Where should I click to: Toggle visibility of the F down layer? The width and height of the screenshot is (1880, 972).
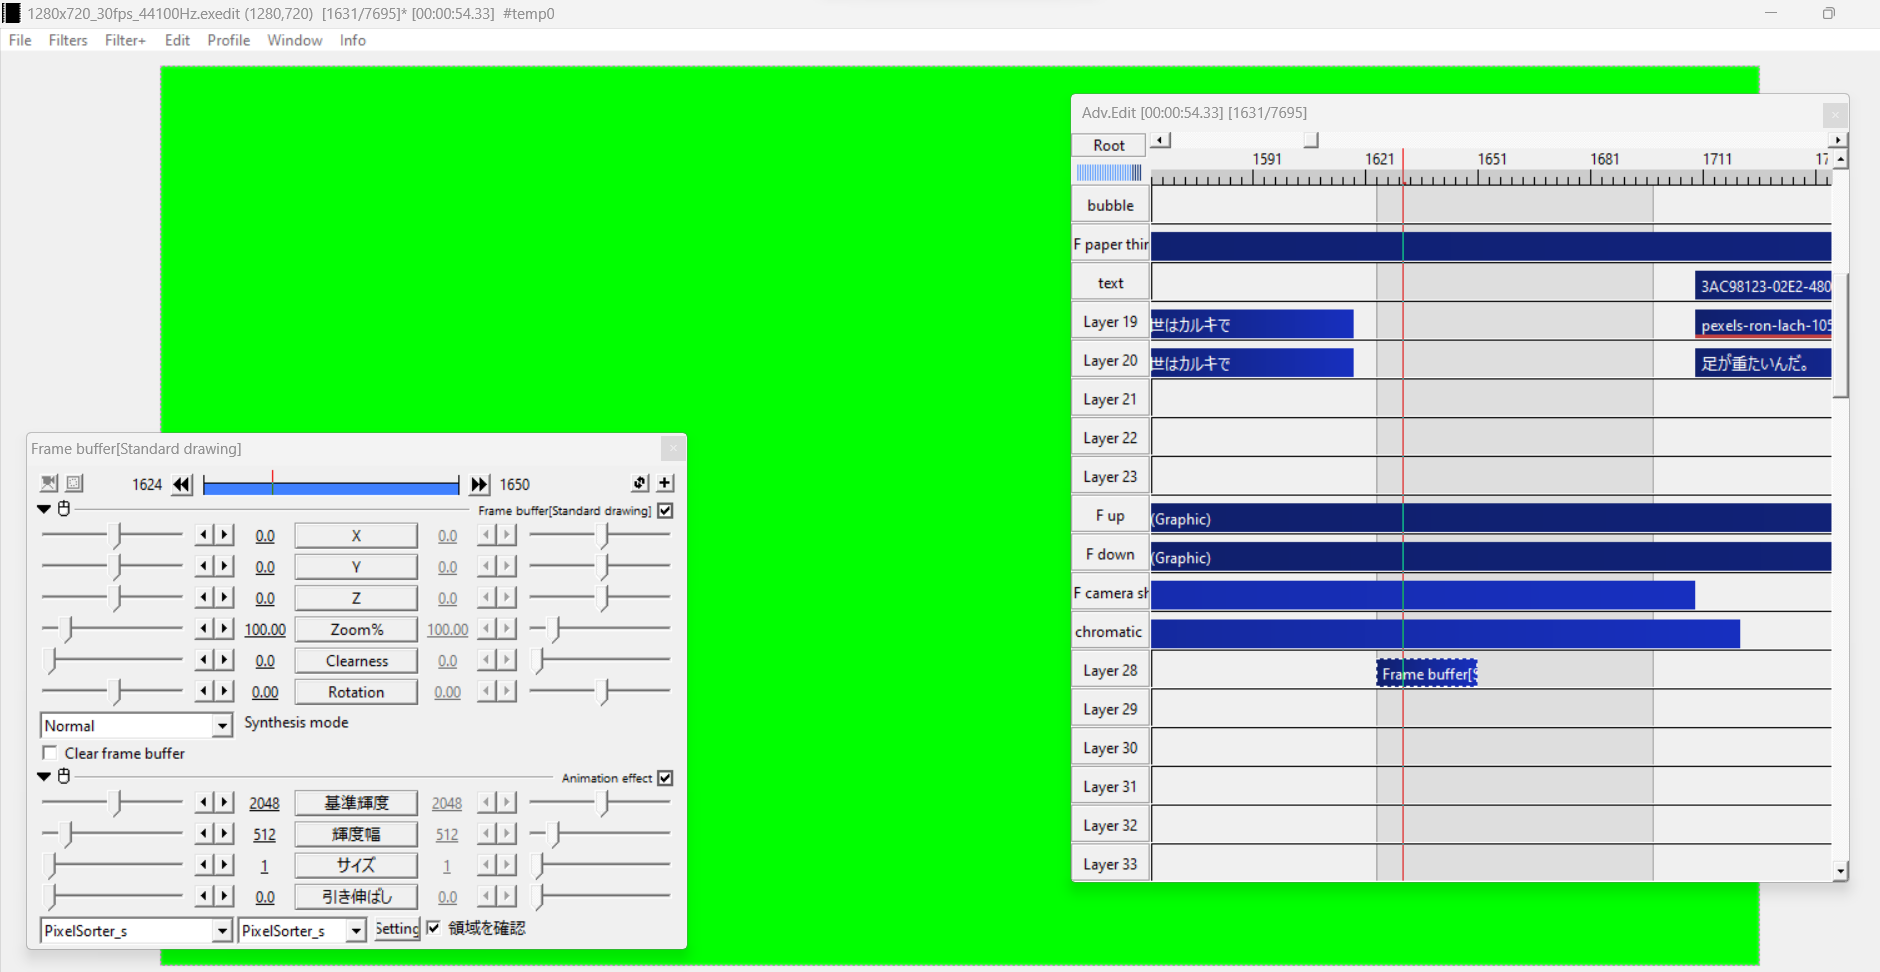(1110, 554)
